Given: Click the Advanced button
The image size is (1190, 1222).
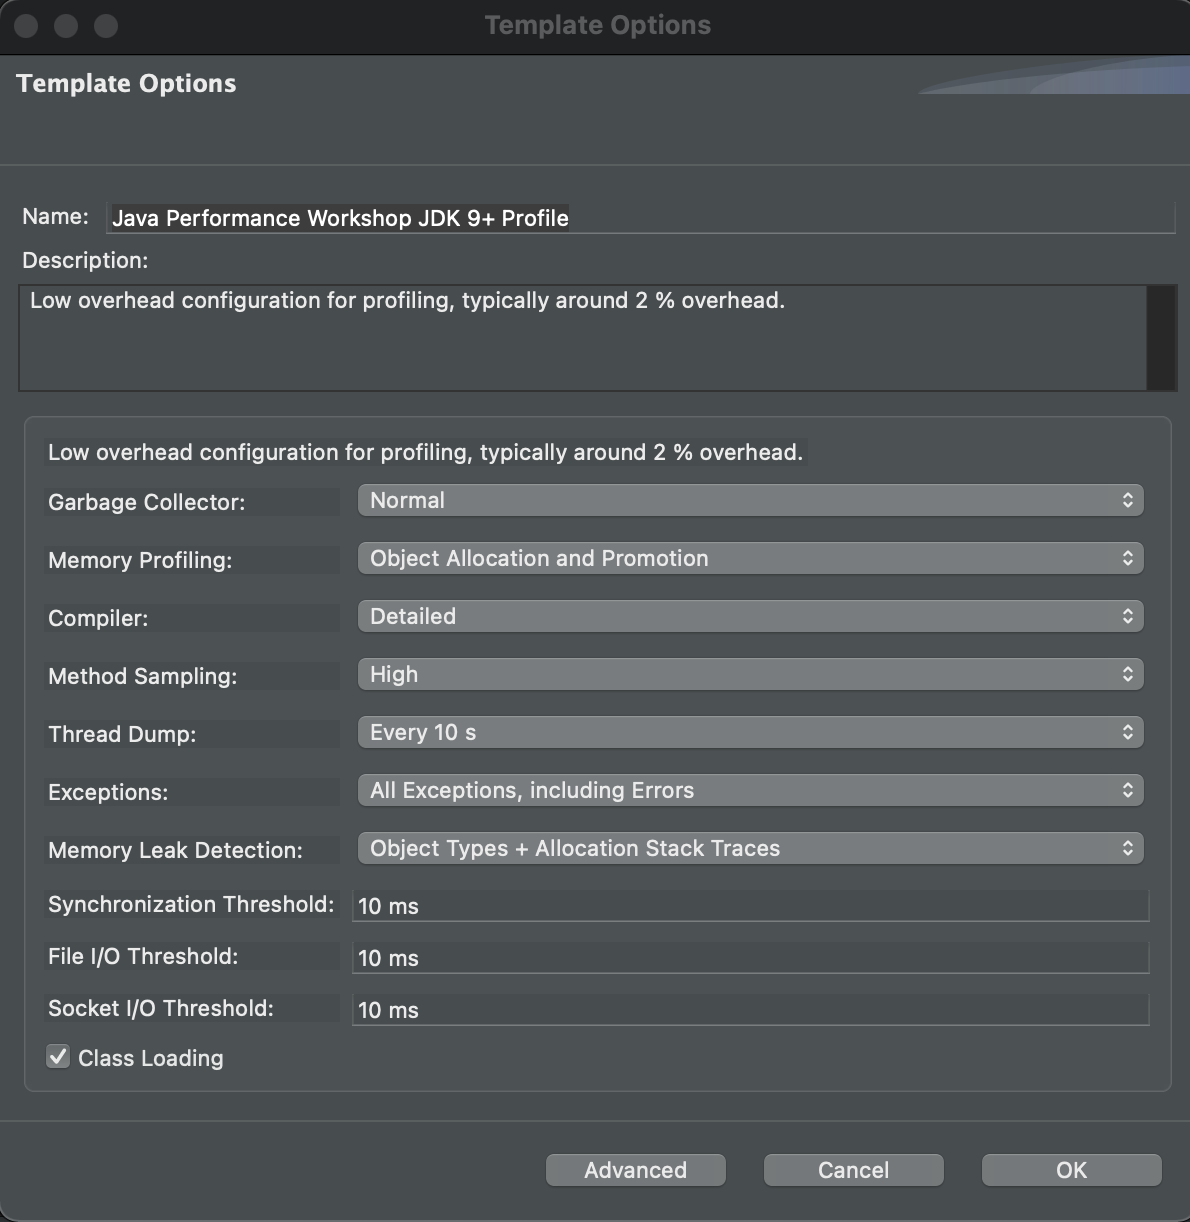Looking at the screenshot, I should click(636, 1170).
